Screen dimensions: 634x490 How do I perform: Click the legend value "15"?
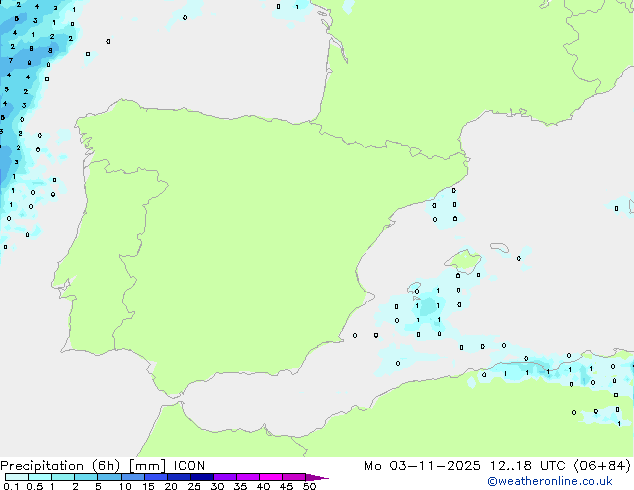coord(148,486)
